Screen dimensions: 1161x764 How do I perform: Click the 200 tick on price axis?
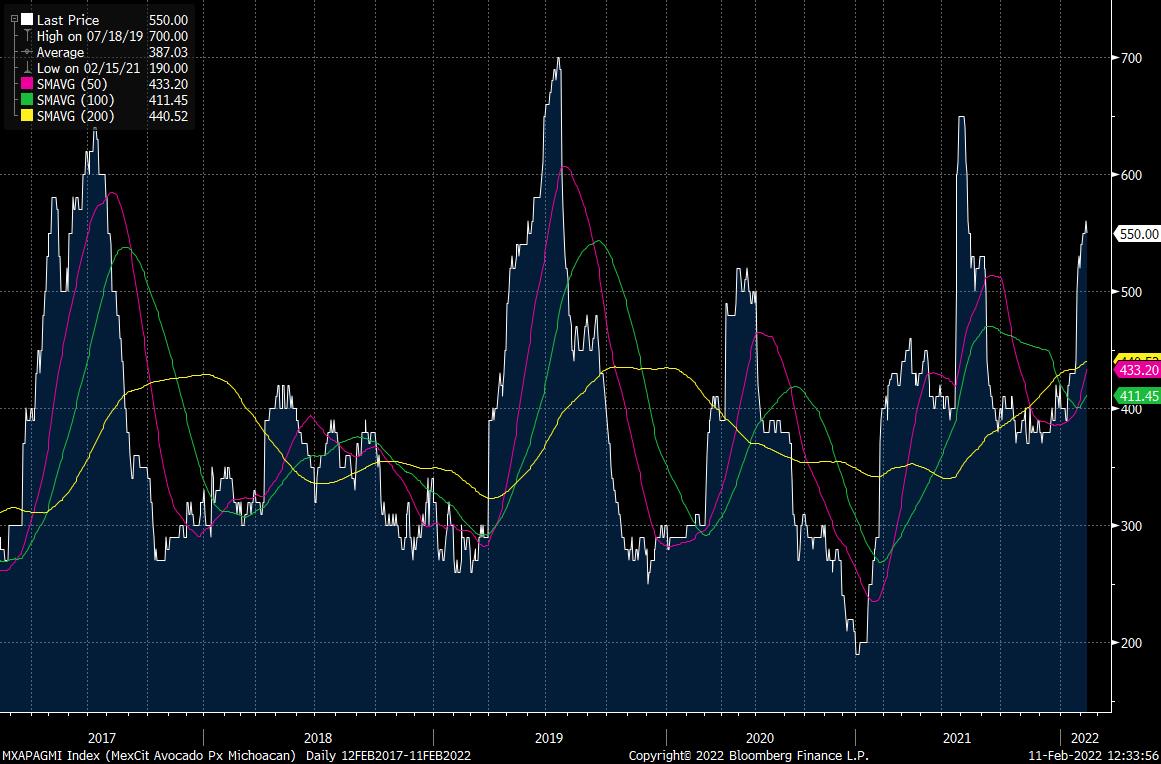(x=1132, y=642)
